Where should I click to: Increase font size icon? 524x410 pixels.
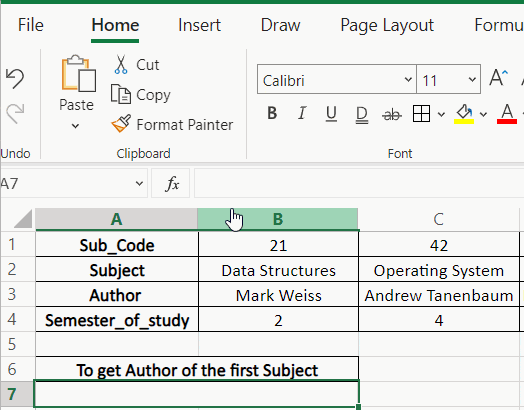(498, 79)
